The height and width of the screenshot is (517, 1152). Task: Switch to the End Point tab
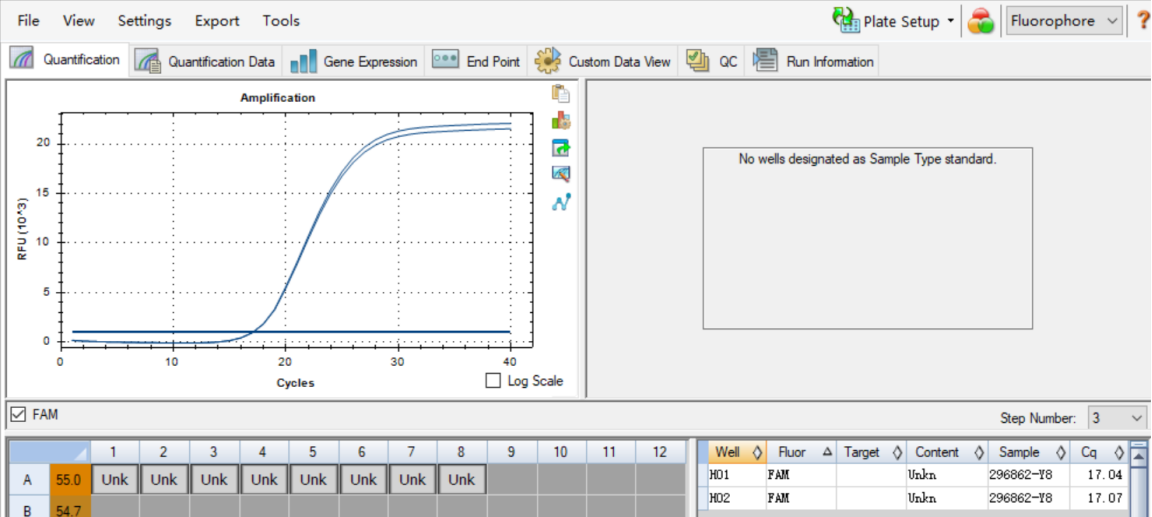pos(476,62)
